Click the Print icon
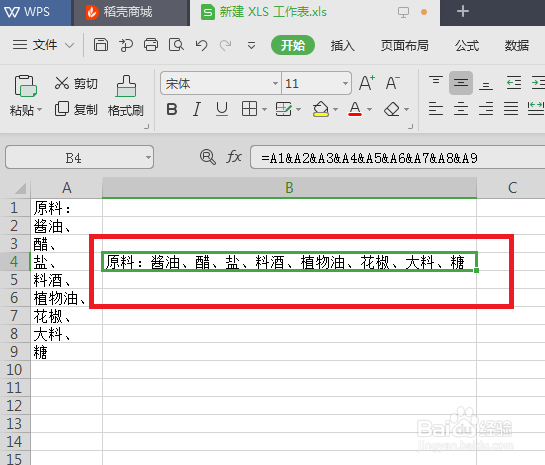This screenshot has height=465, width=545. pos(151,45)
